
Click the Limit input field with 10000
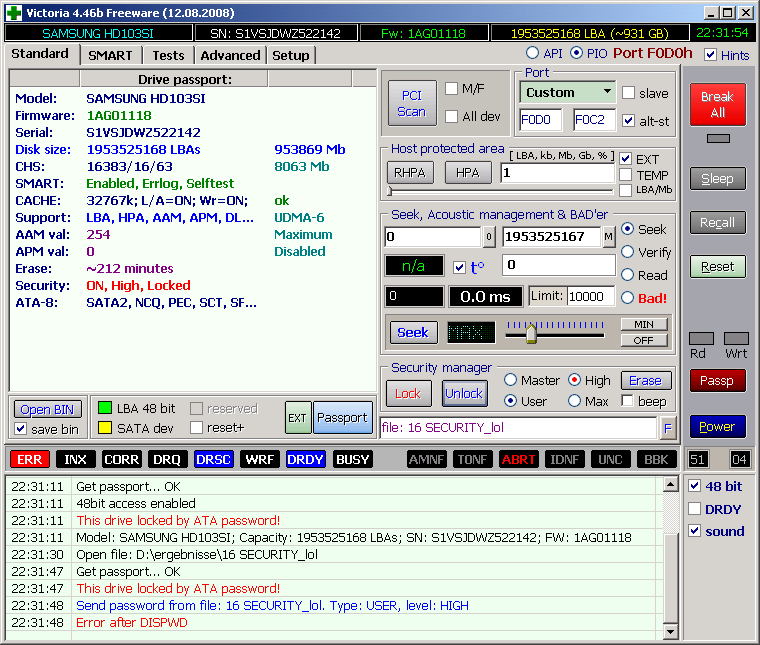(x=590, y=296)
